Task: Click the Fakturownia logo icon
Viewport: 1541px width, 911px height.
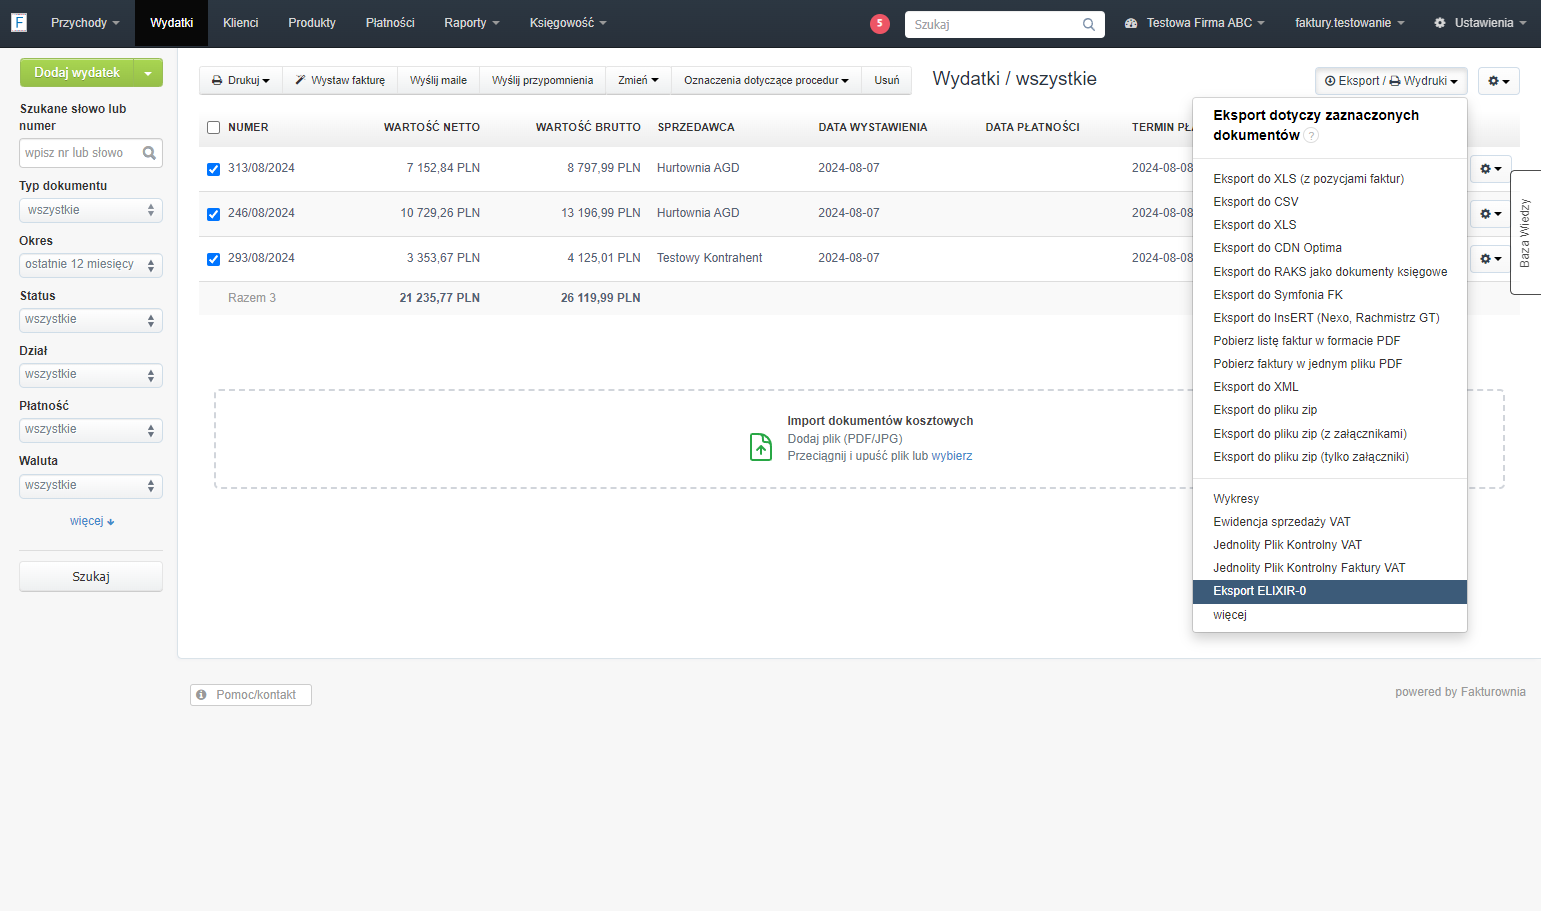Action: [x=19, y=22]
